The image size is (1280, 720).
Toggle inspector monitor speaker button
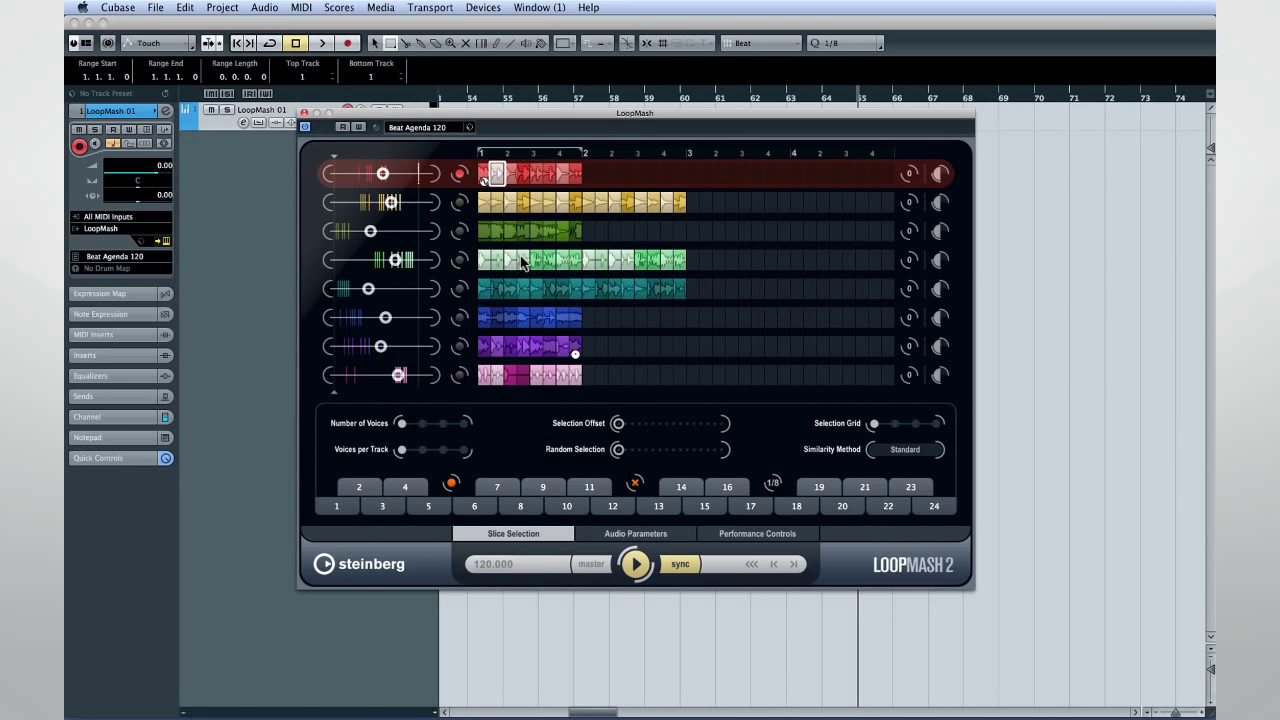click(97, 146)
